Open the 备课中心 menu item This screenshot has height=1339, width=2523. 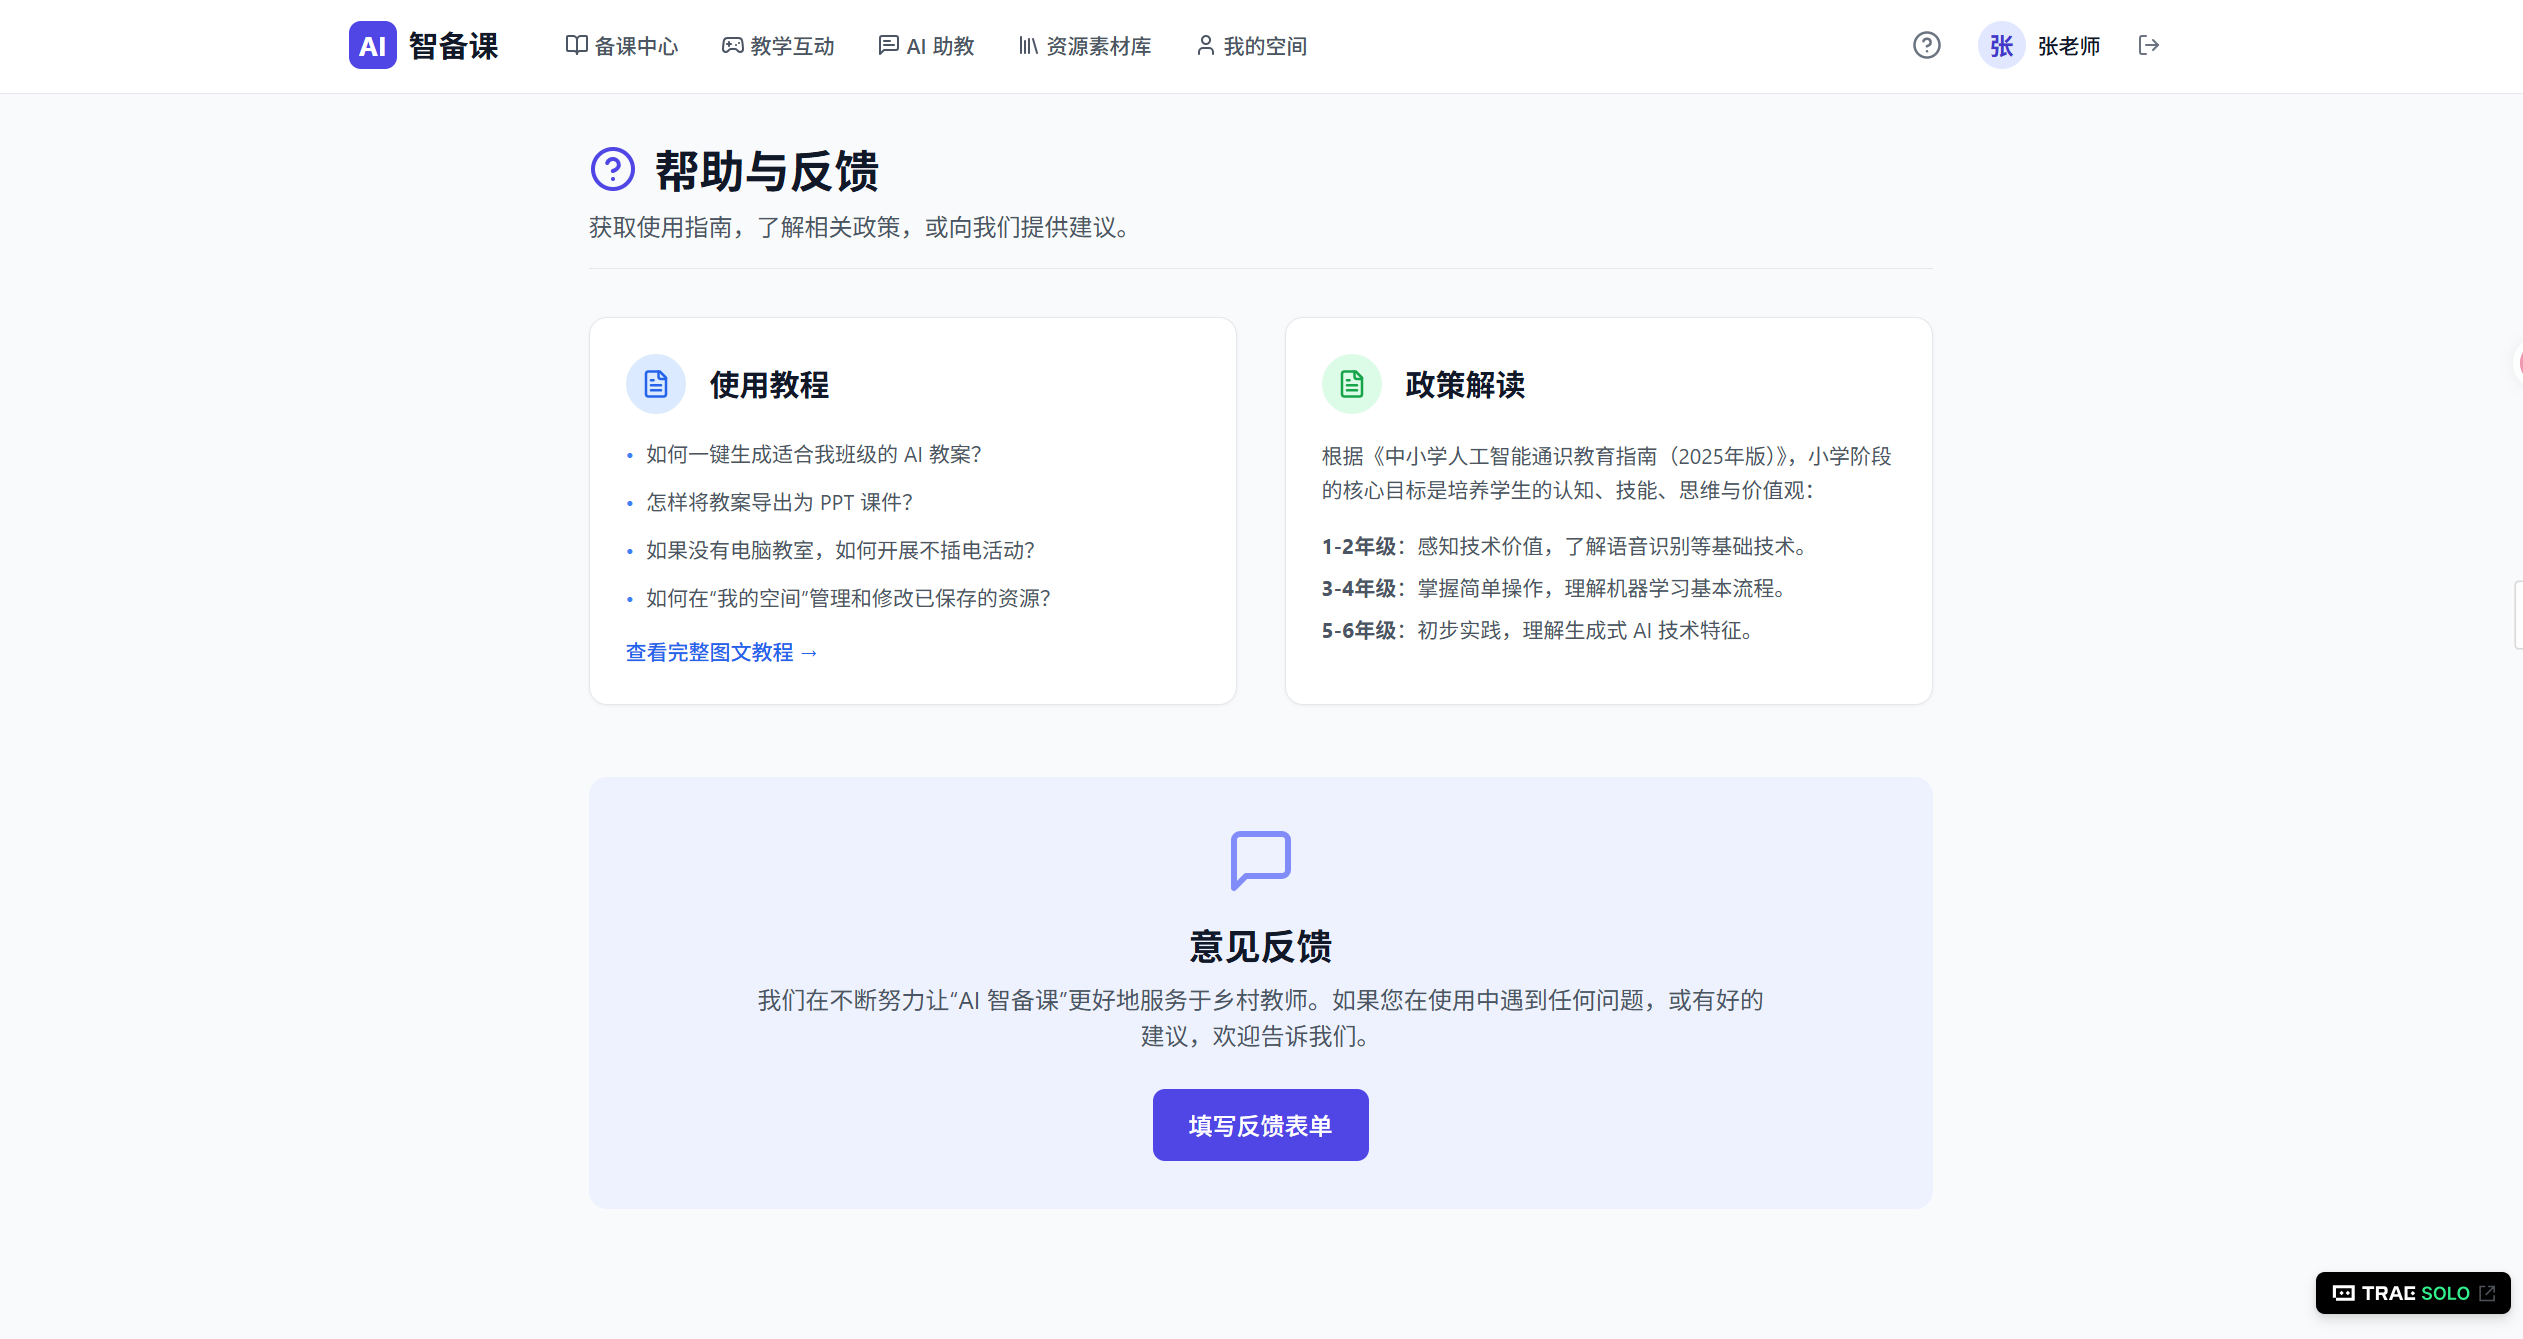pos(622,46)
